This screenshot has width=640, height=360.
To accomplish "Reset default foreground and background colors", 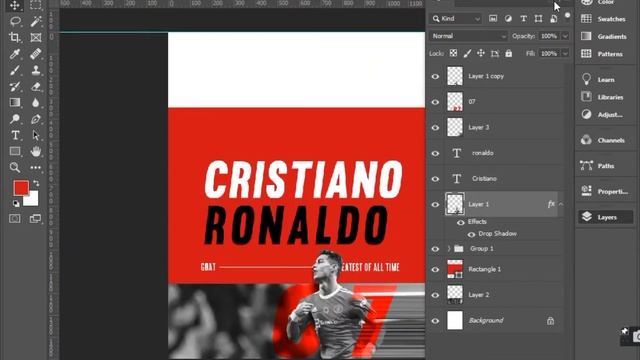I will coord(16,203).
